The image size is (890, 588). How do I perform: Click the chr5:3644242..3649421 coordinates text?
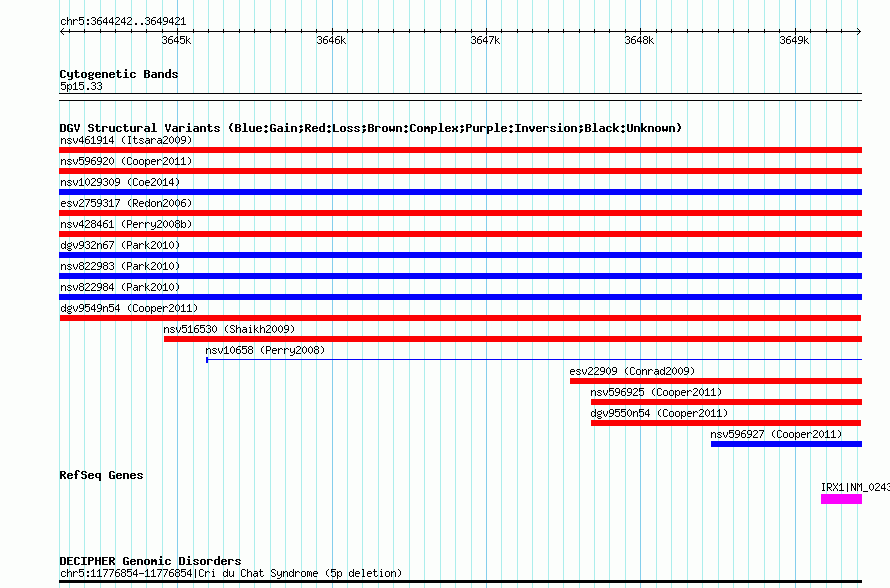(123, 22)
